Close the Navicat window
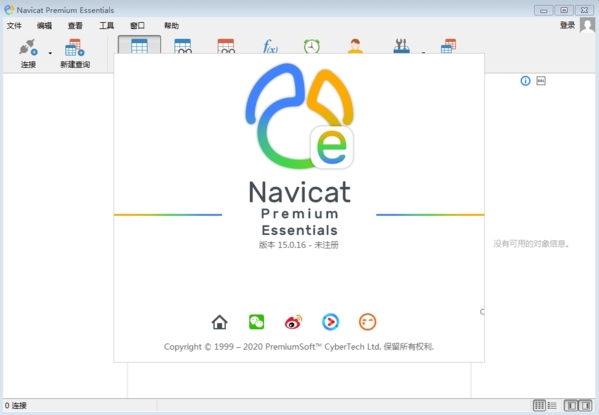The image size is (599, 415). tap(584, 10)
